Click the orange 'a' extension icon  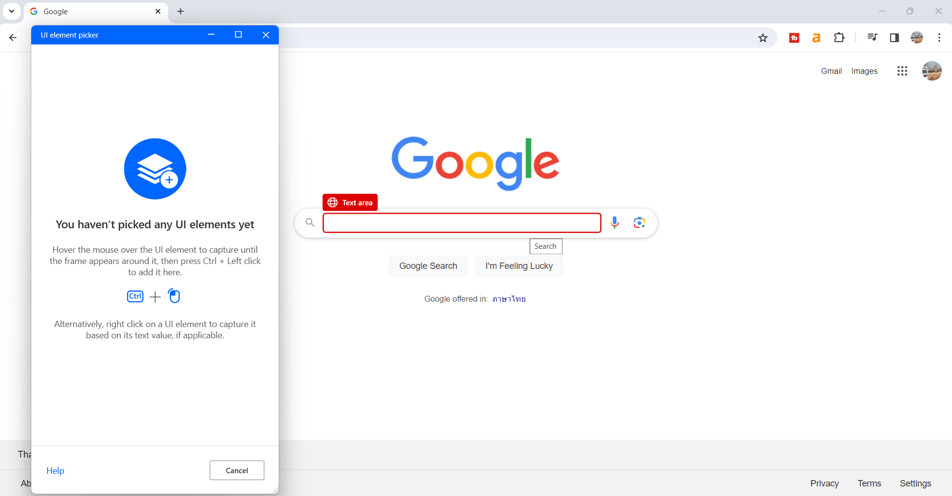816,38
